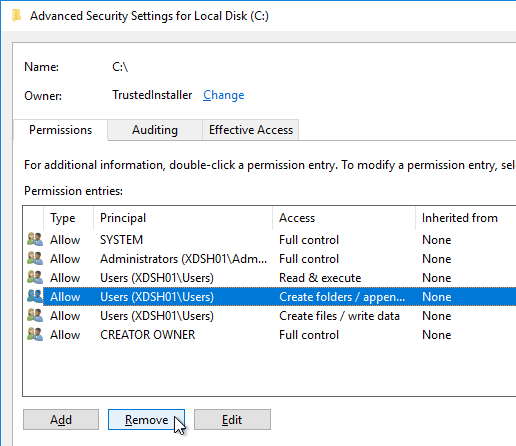
Task: Remove the selected permission entry
Action: click(146, 420)
